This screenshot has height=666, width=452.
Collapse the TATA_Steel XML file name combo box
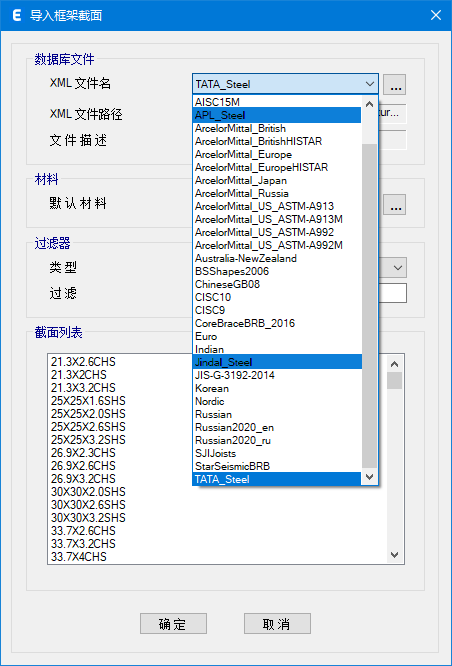coord(370,84)
